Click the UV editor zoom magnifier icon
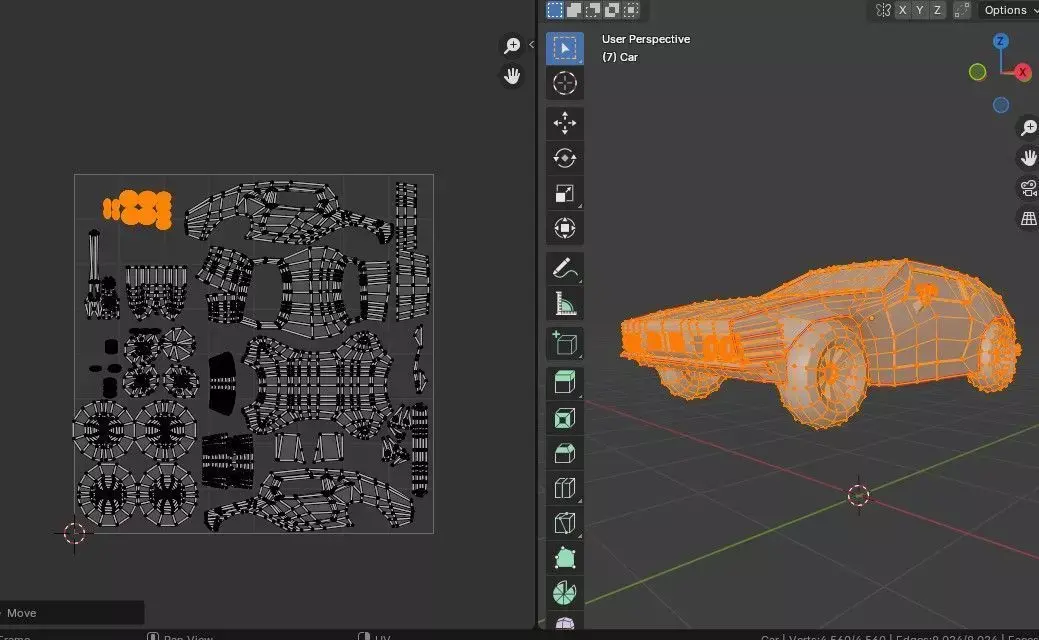Image resolution: width=1039 pixels, height=640 pixels. [x=512, y=46]
